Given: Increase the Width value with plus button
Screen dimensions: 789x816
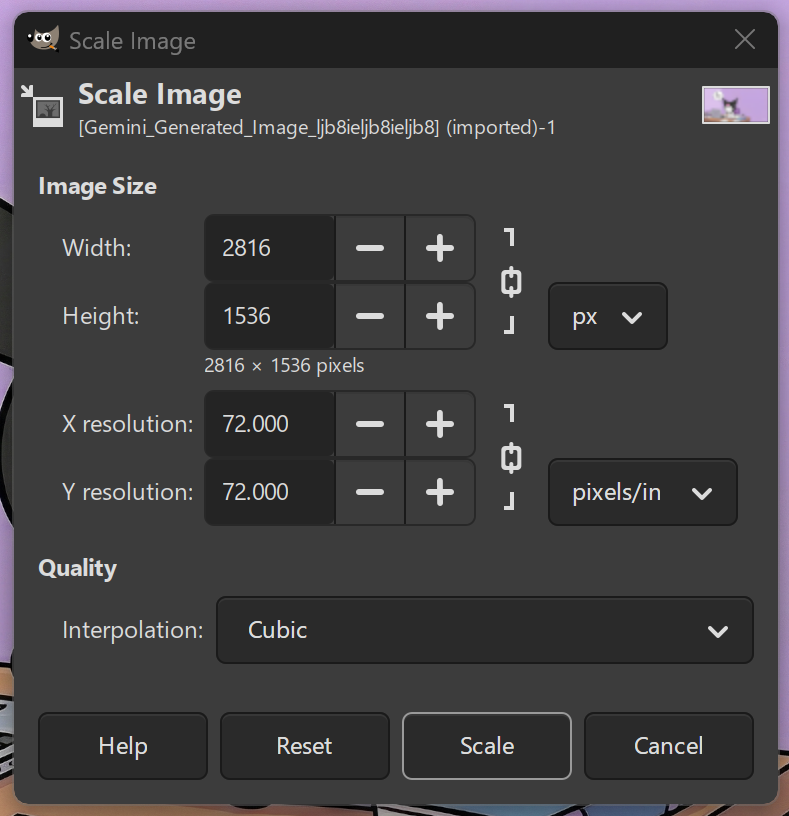Looking at the screenshot, I should tap(440, 248).
